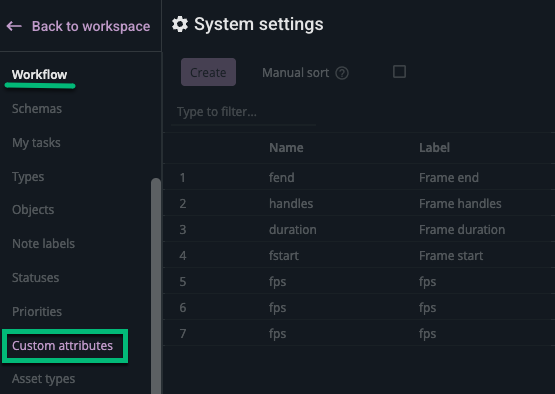Select the fend attribute name
Image resolution: width=555 pixels, height=394 pixels.
[x=281, y=177]
